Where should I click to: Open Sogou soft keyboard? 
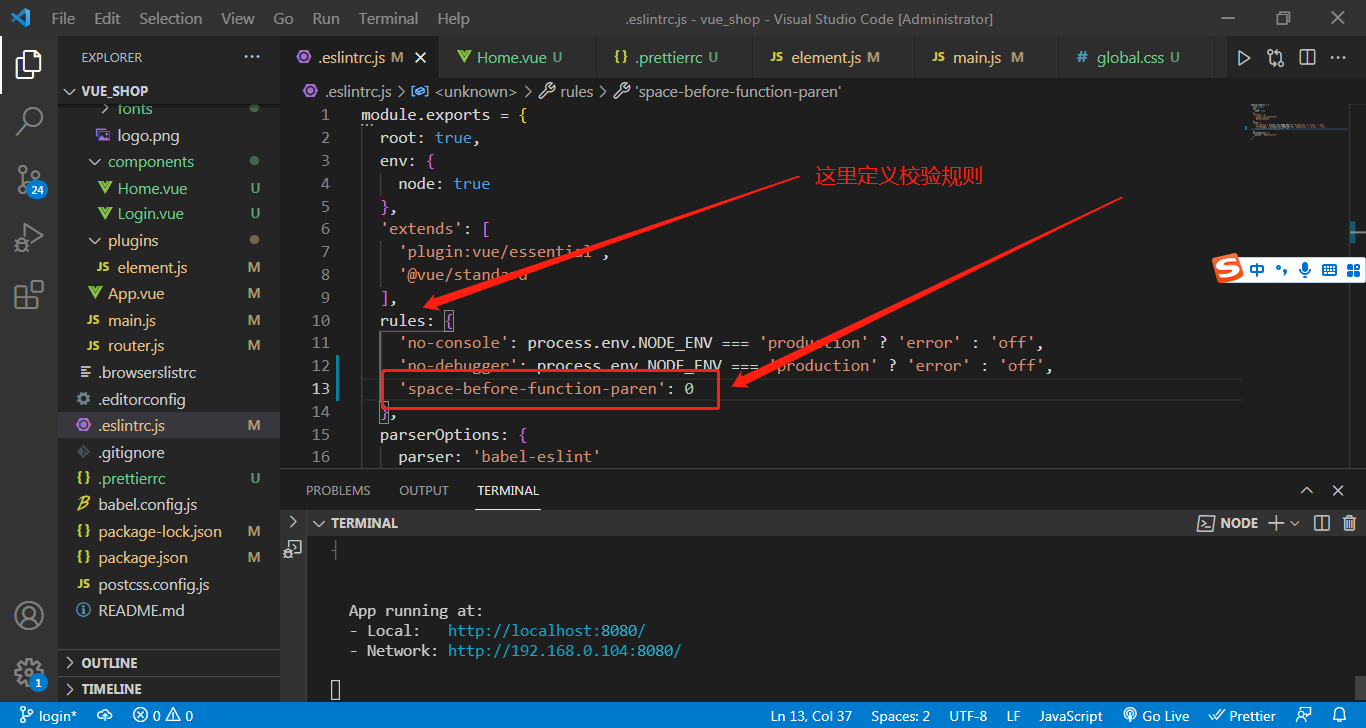(1329, 270)
